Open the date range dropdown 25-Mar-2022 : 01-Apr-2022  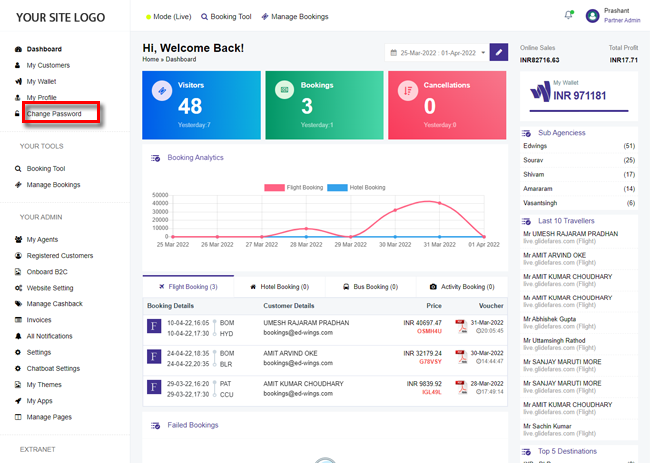(437, 53)
